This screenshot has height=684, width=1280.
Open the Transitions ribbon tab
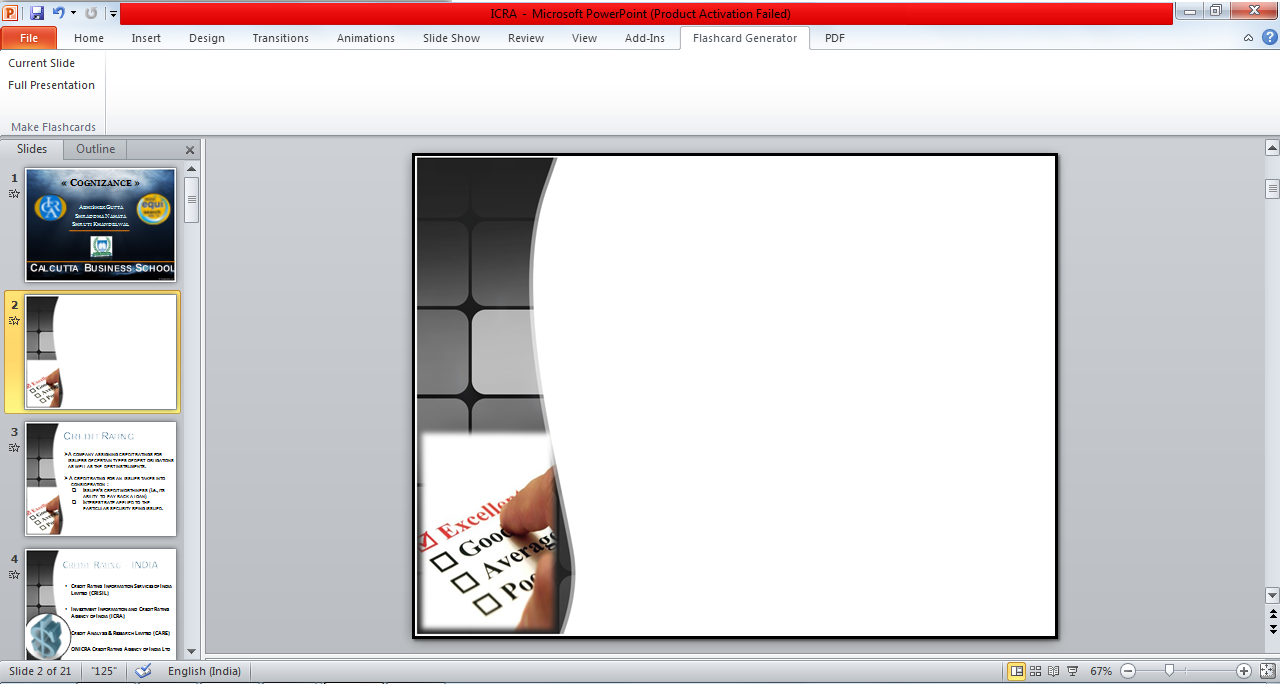[x=281, y=38]
